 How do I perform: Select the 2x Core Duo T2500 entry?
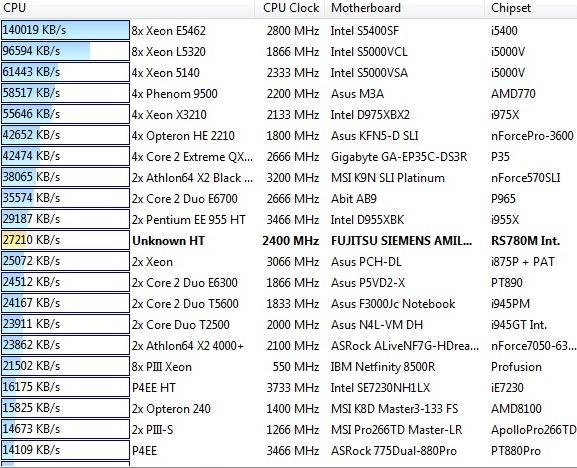181,324
